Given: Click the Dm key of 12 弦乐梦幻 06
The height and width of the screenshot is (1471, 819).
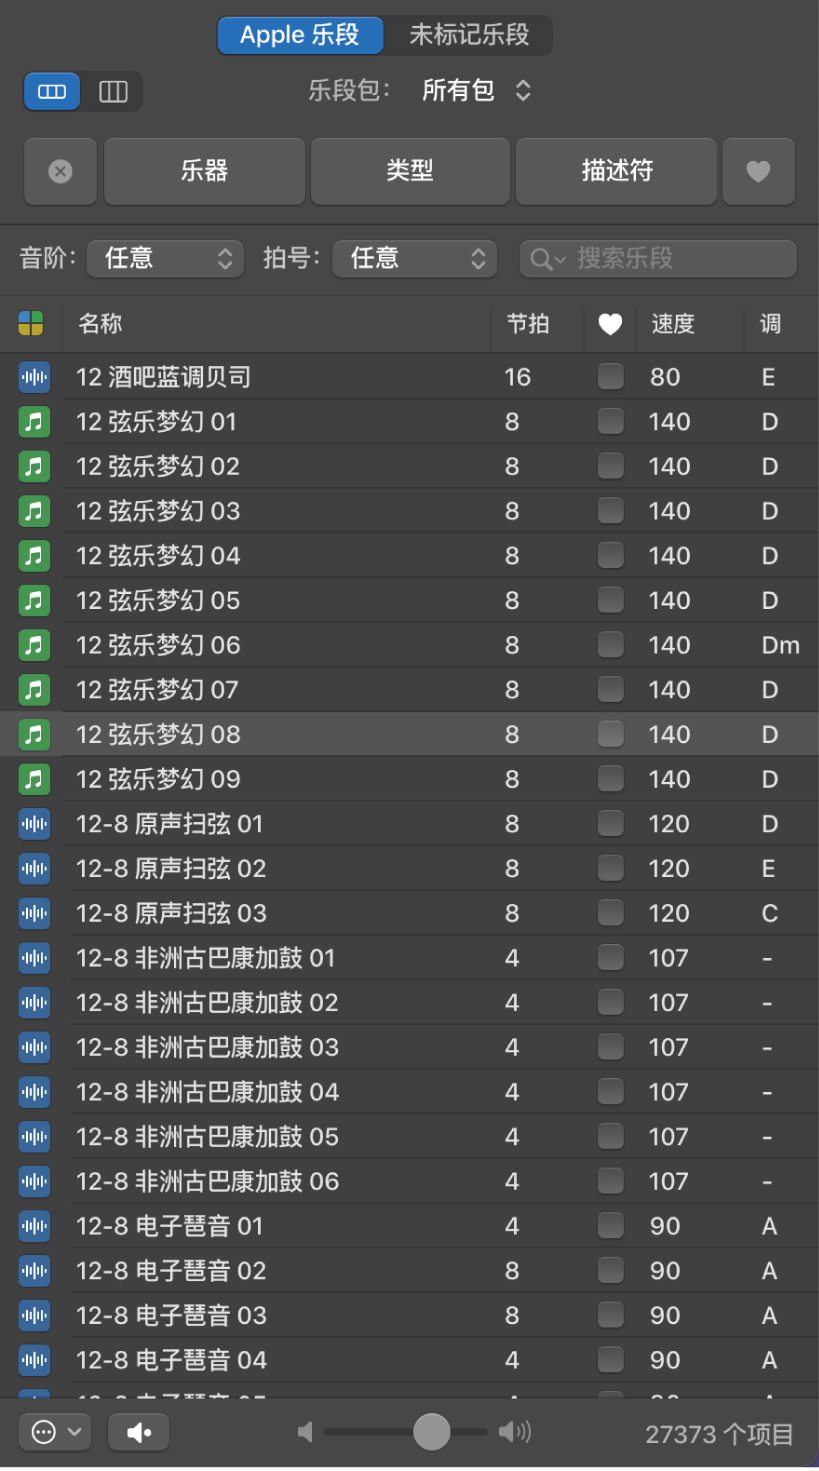Looking at the screenshot, I should coord(780,645).
